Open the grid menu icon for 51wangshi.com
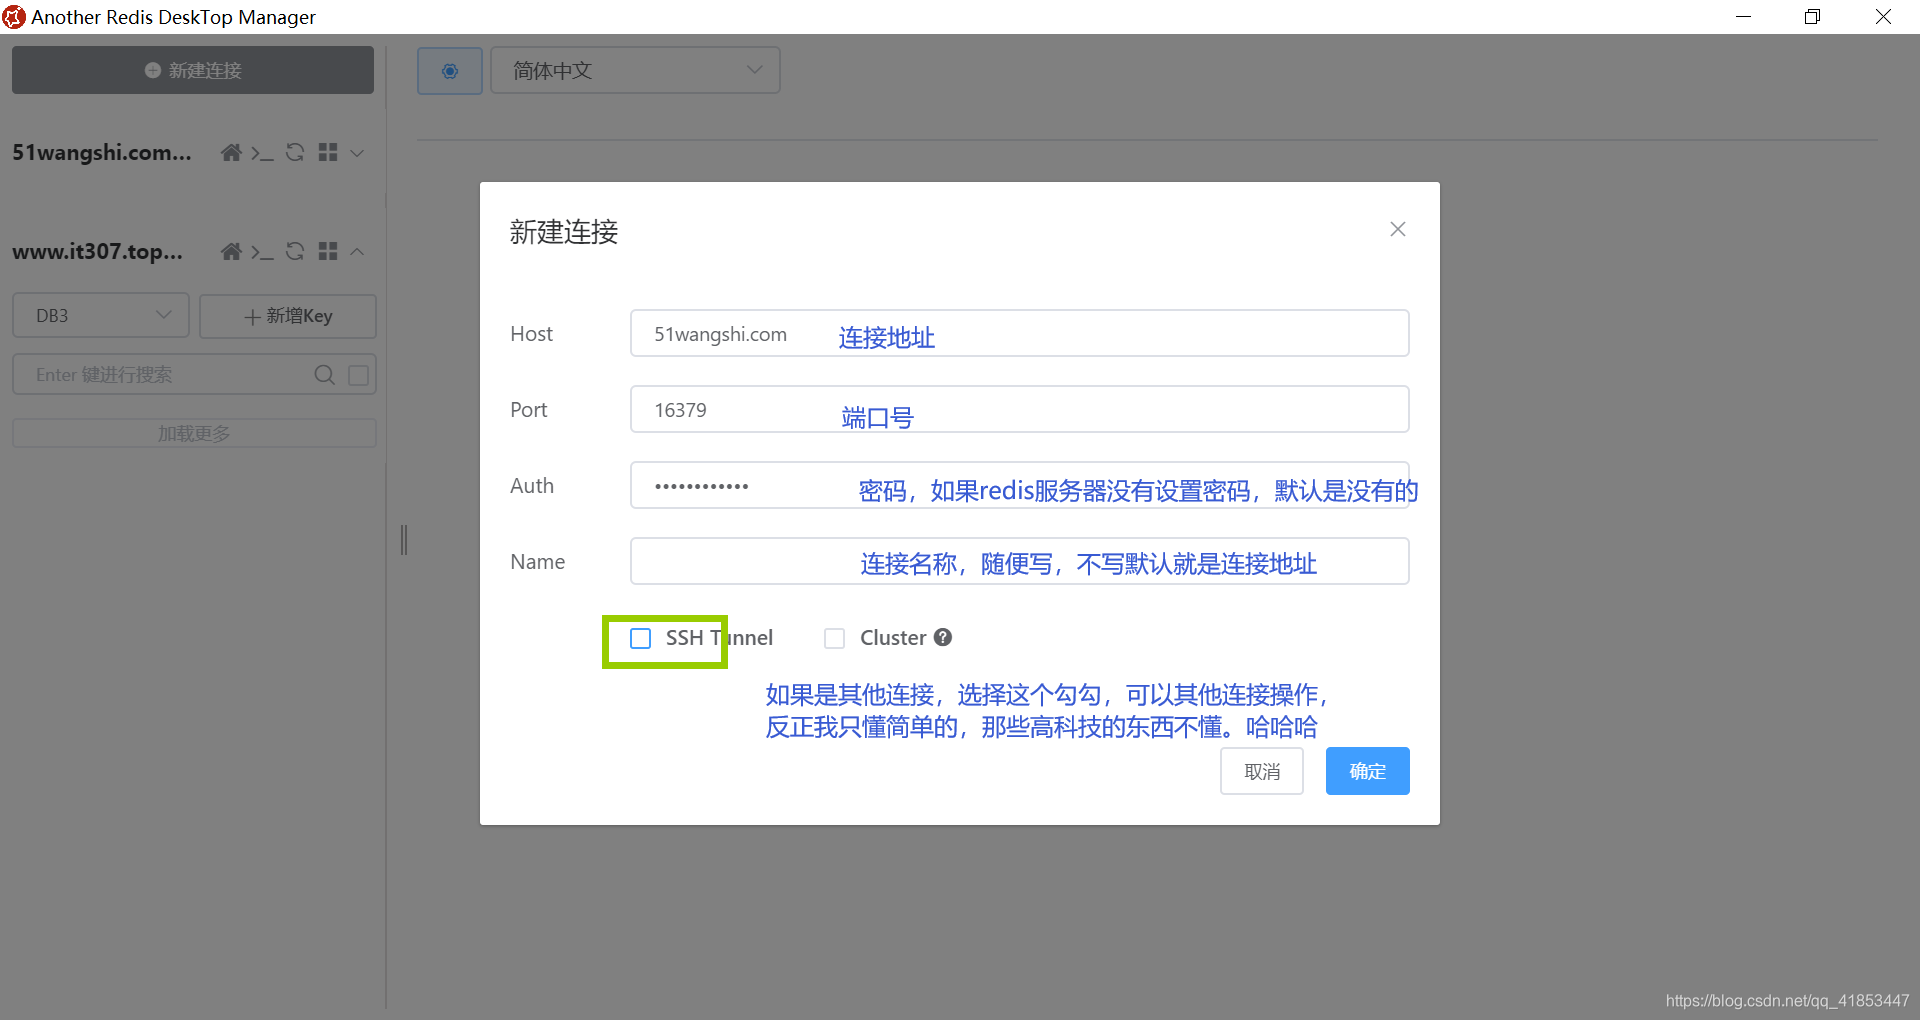This screenshot has width=1920, height=1020. [328, 153]
